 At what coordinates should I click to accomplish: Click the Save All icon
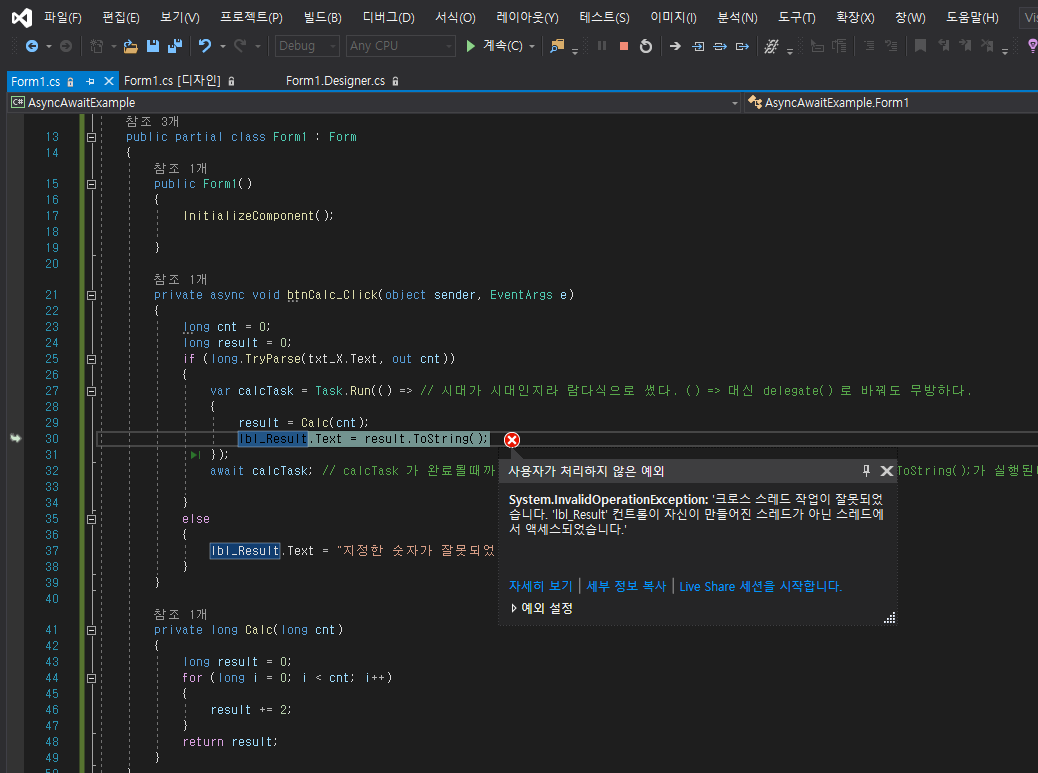(175, 46)
